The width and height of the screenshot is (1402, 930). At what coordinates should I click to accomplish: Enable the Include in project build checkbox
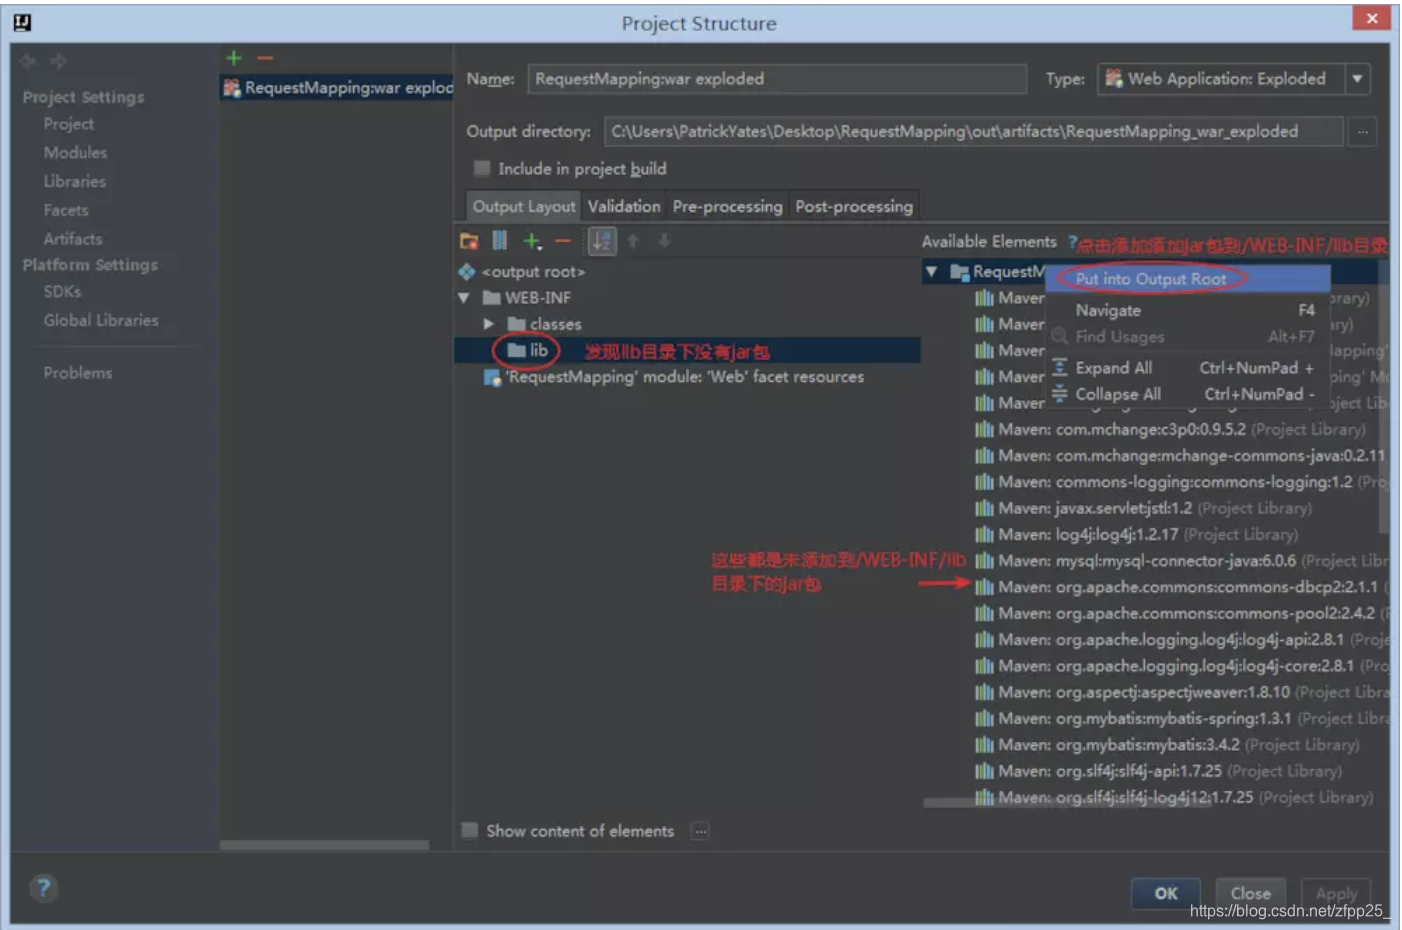481,168
